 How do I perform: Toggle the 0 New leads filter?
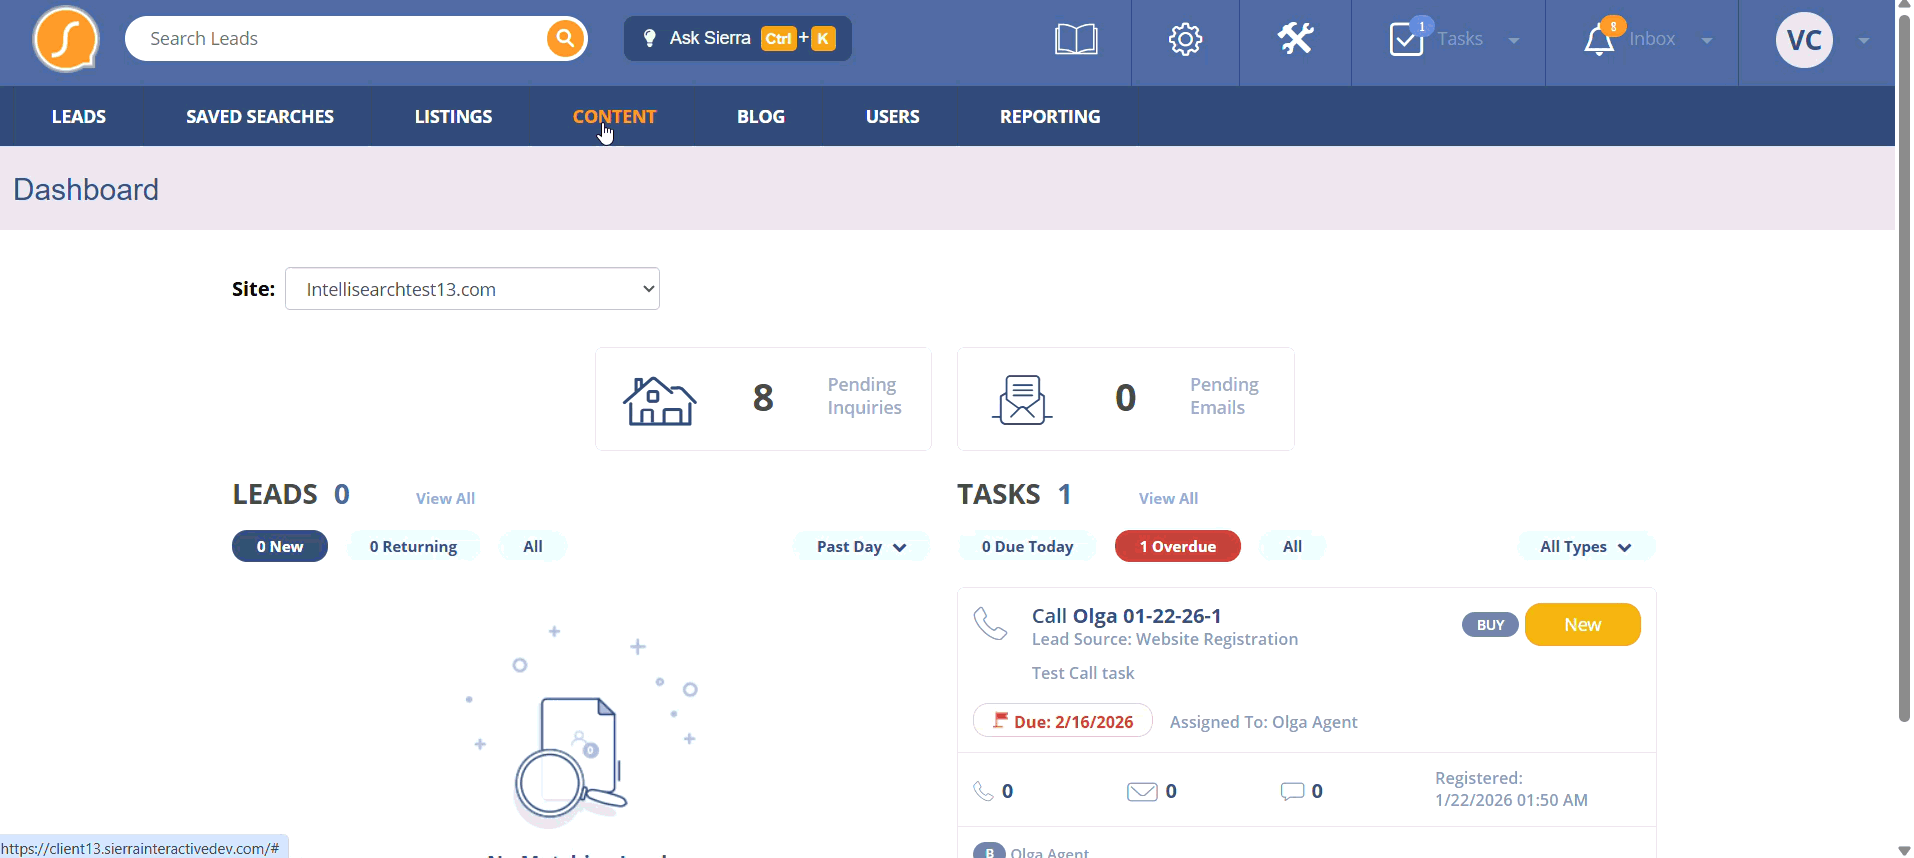pyautogui.click(x=280, y=546)
